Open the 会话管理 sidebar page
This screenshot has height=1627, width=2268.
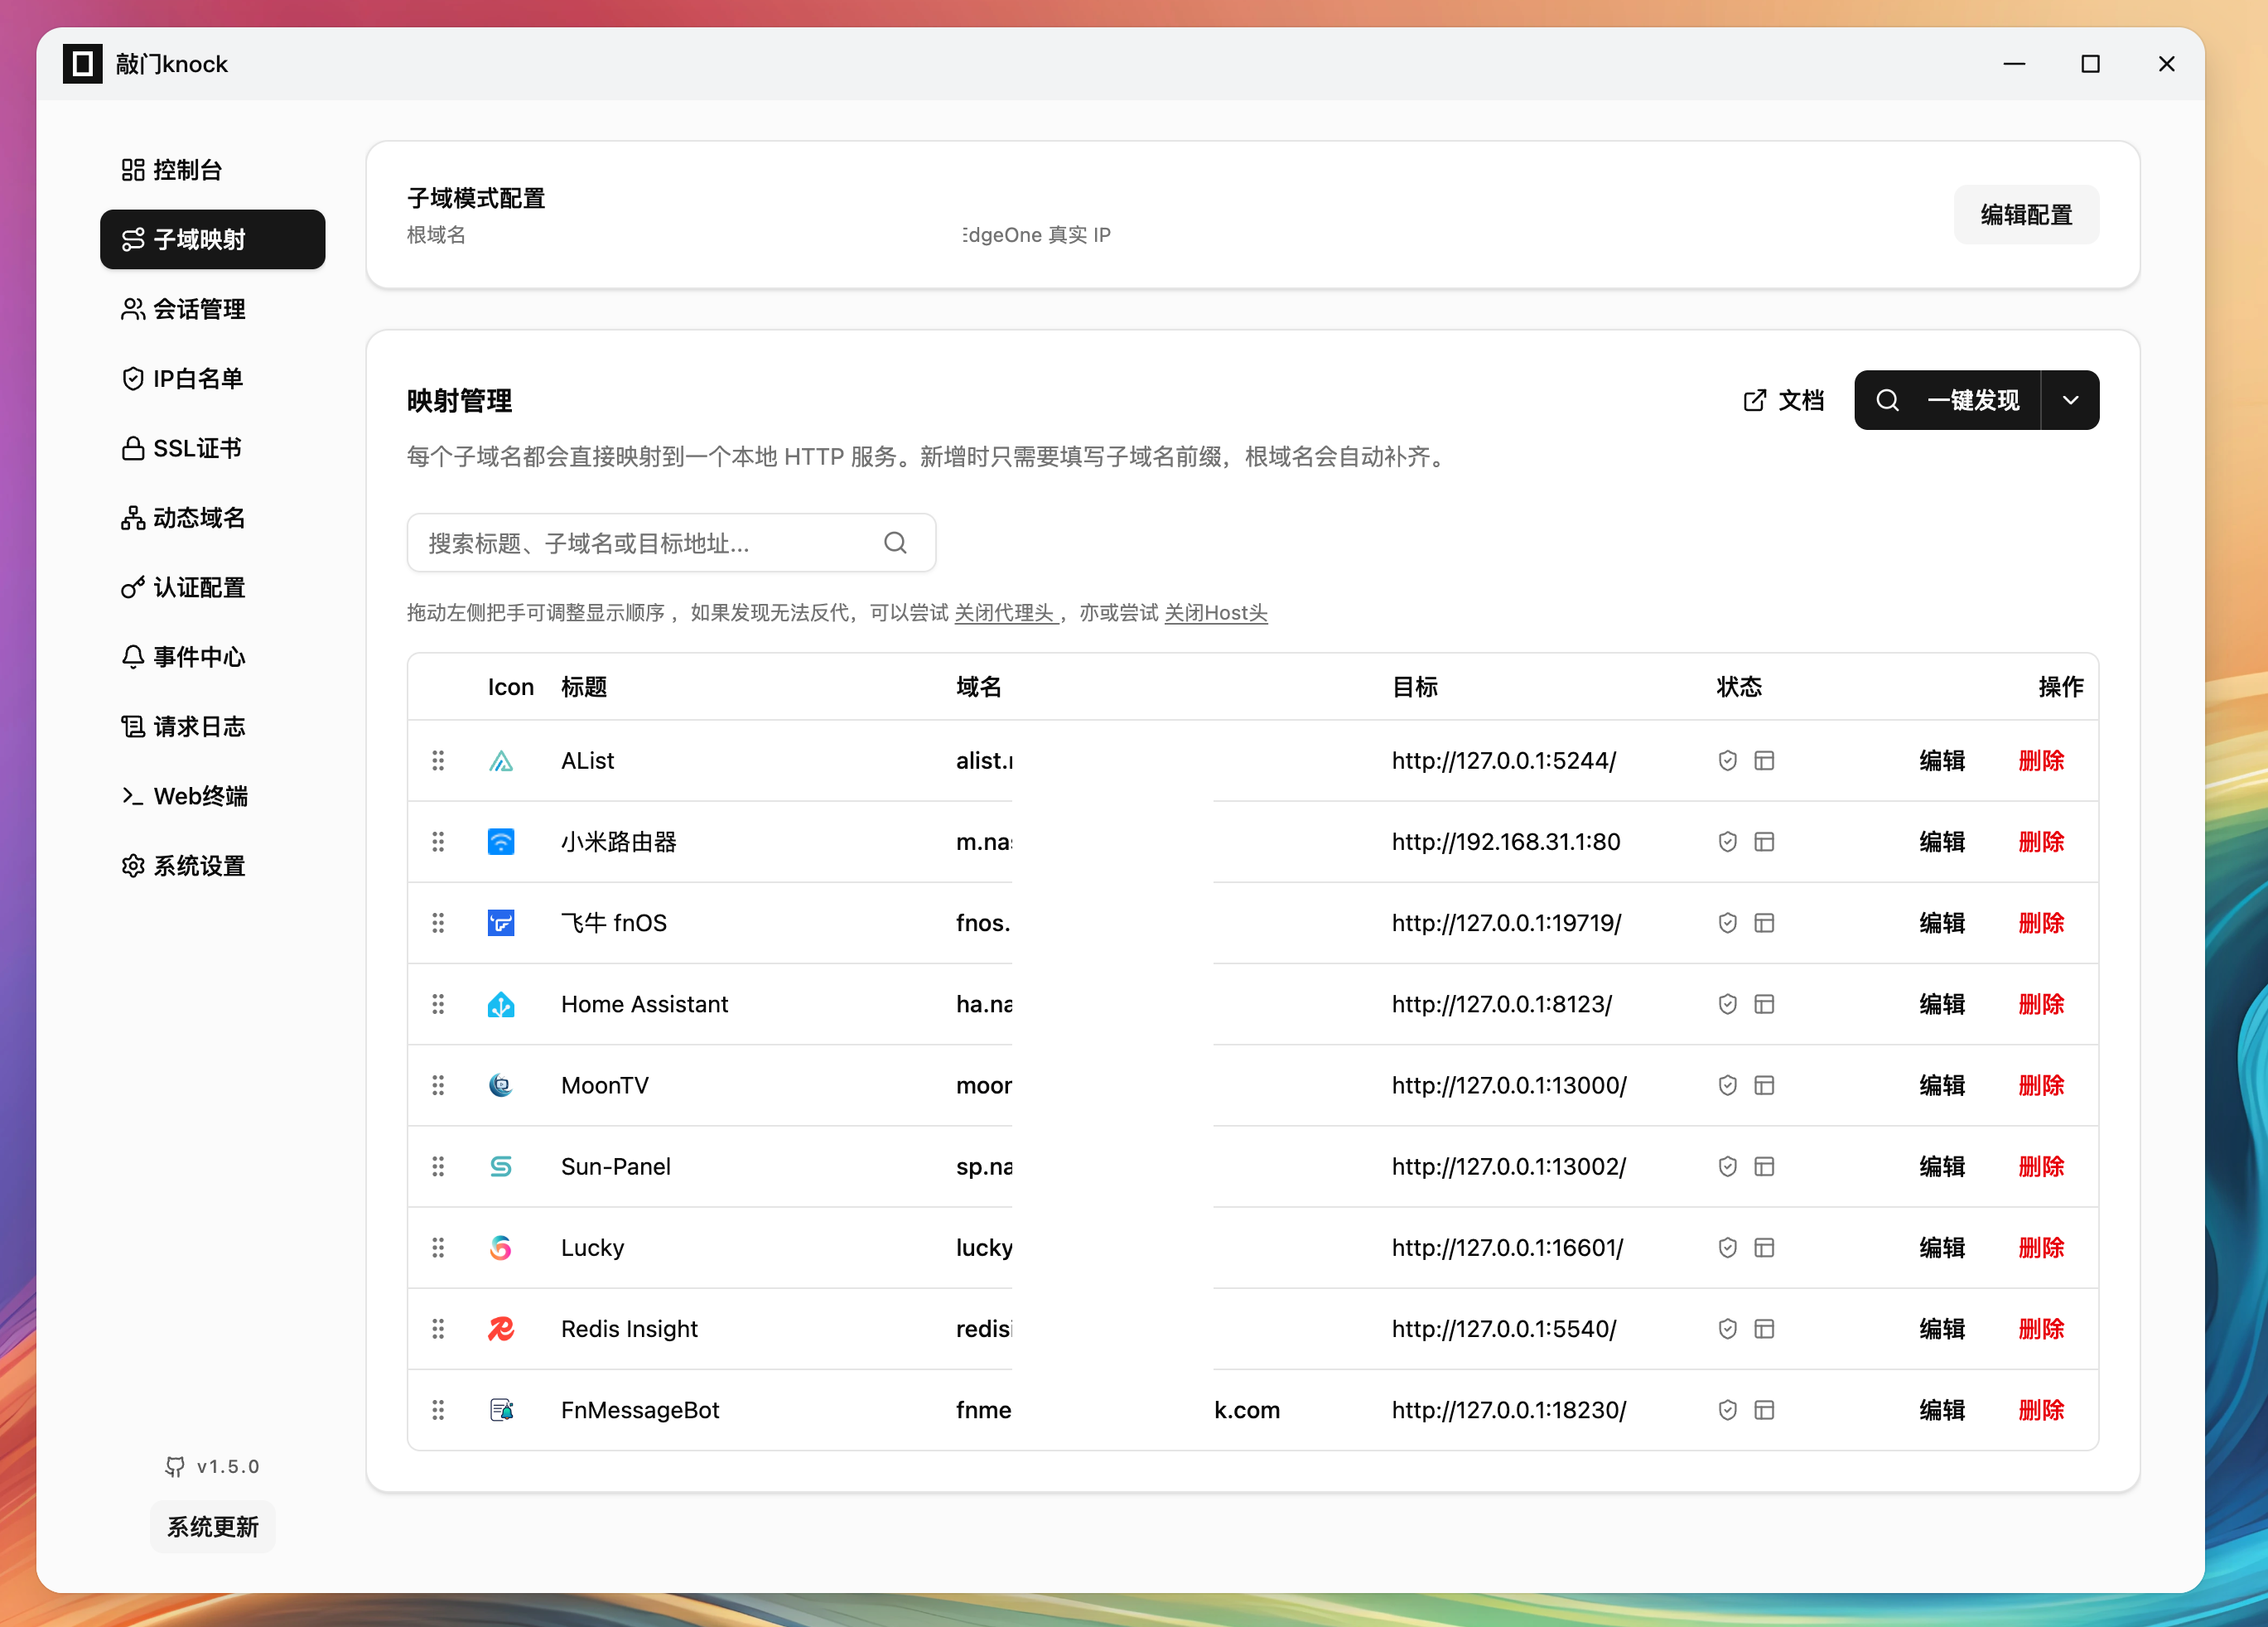[x=199, y=309]
